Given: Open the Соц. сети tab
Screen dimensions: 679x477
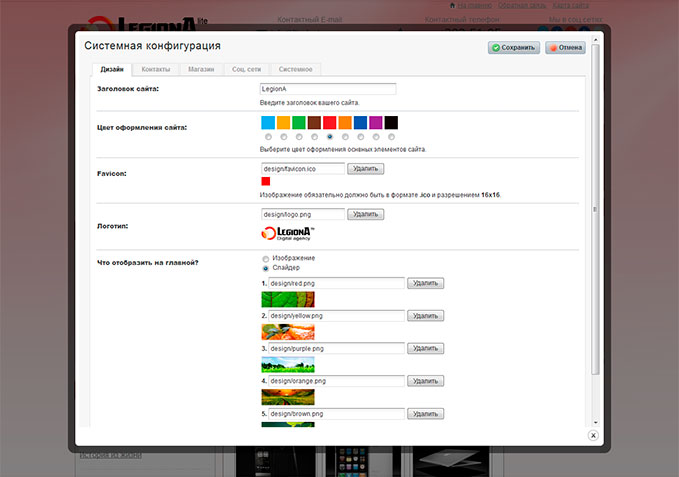Looking at the screenshot, I should click(246, 69).
